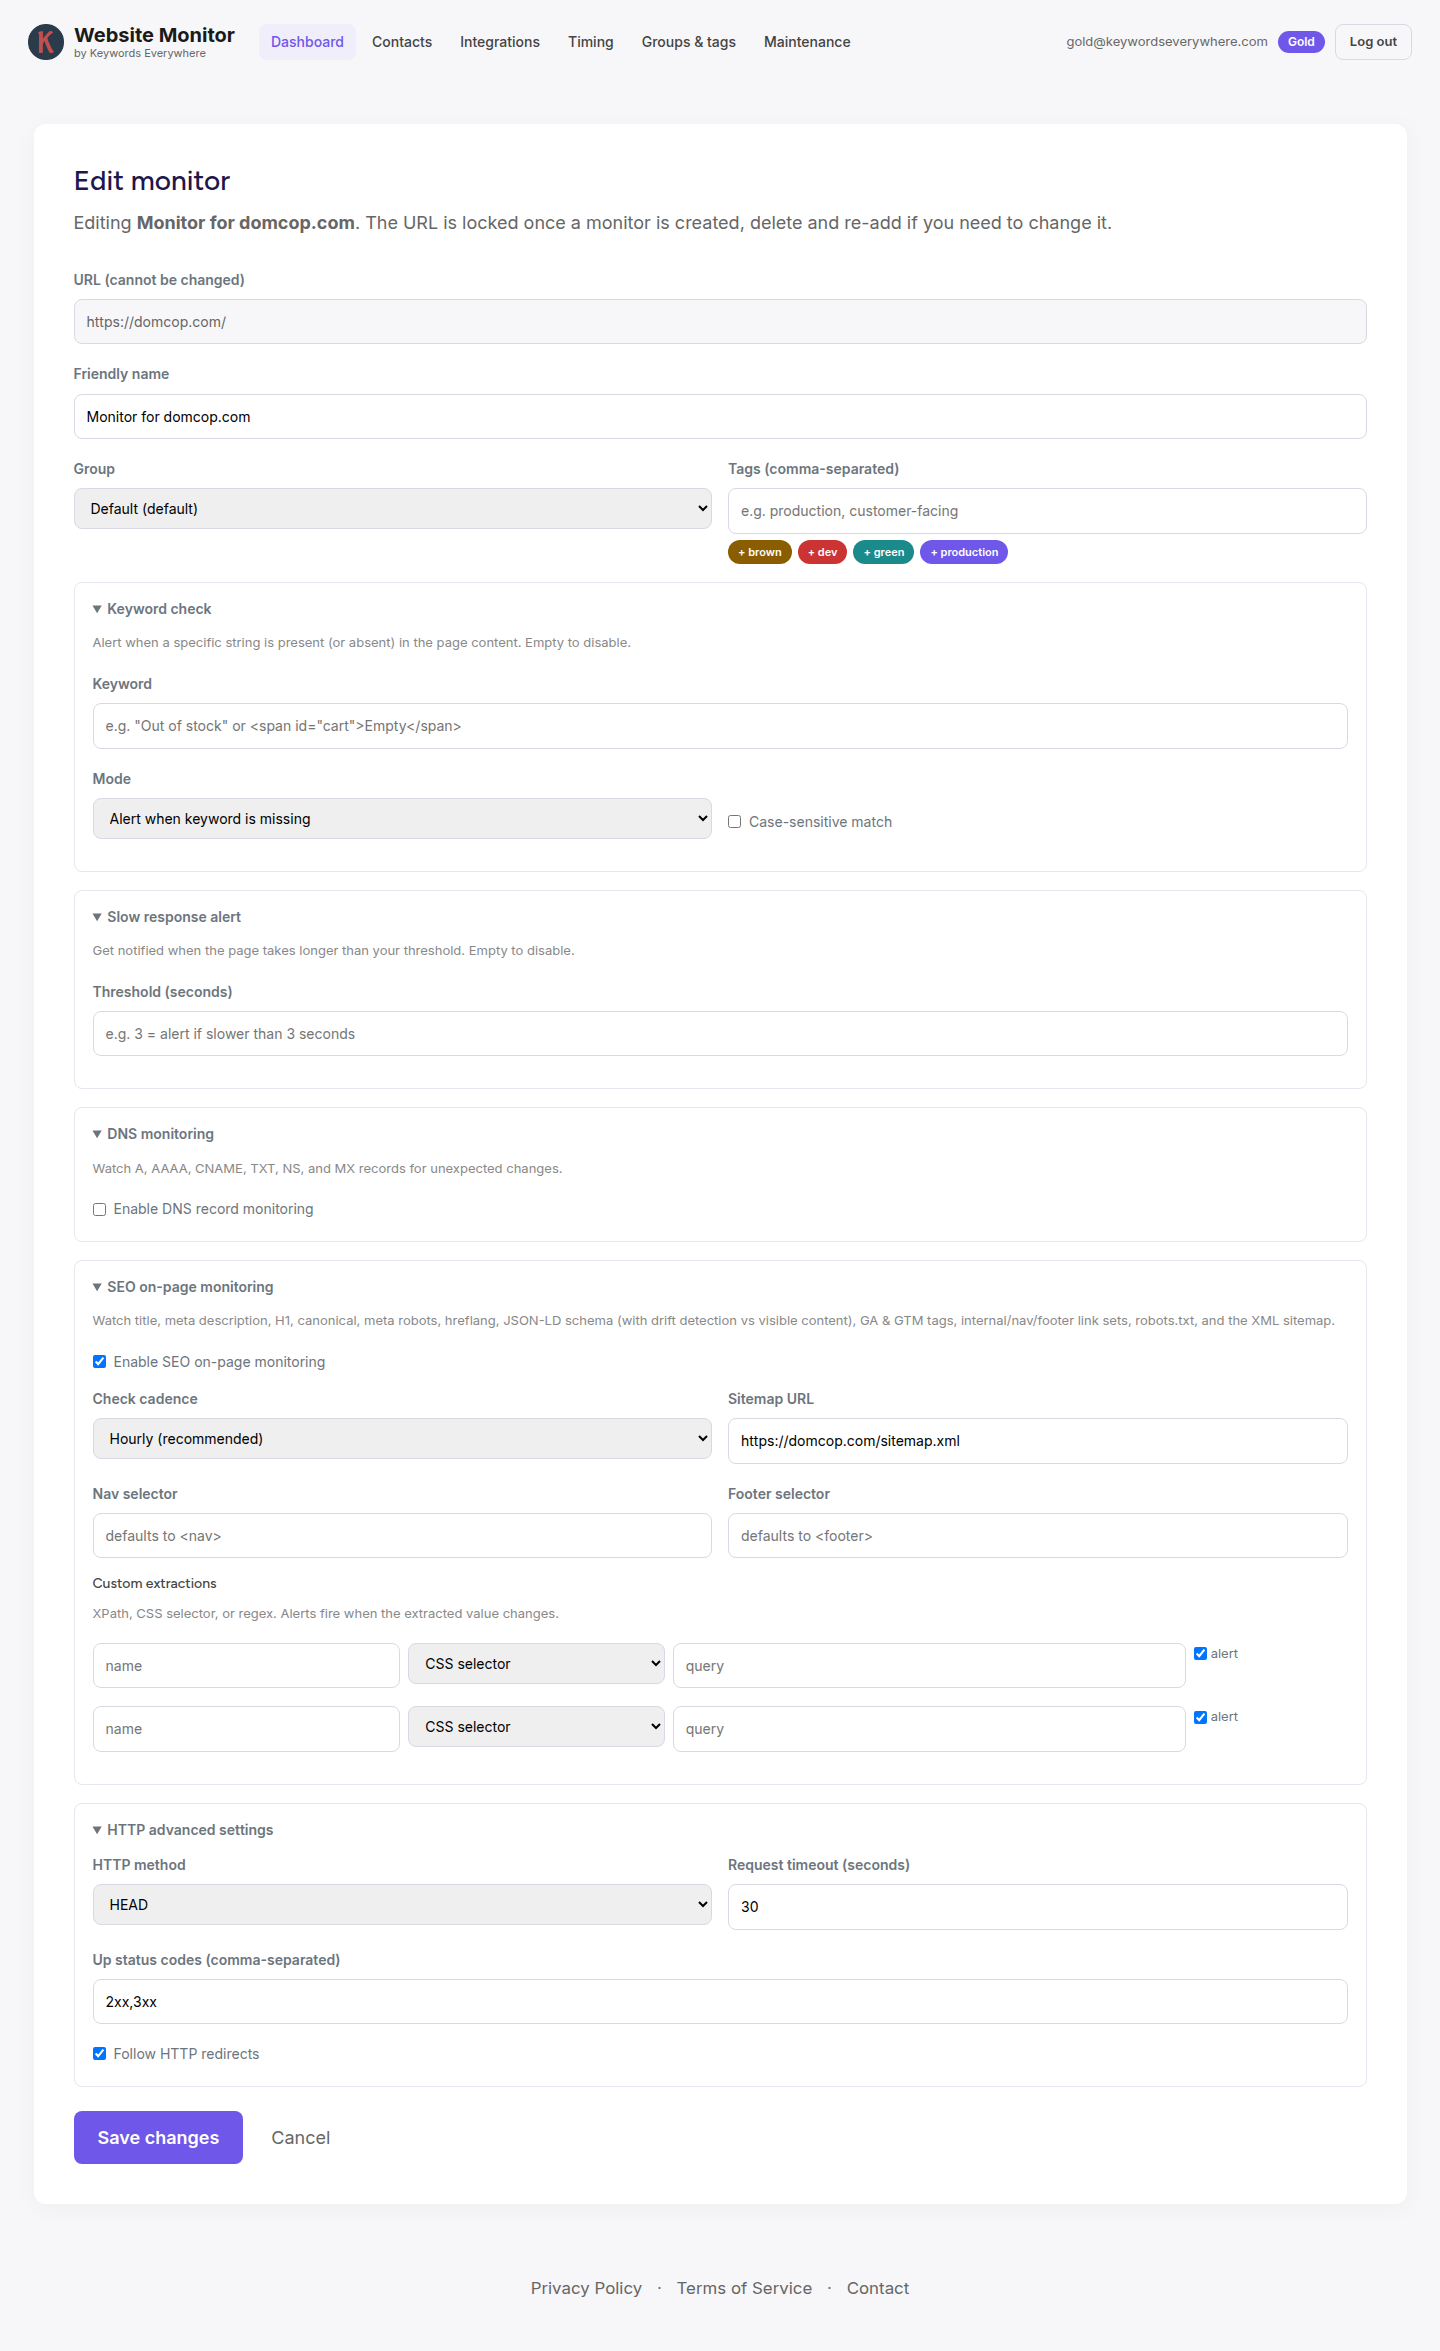Add the production tag
1440x2351 pixels.
[964, 552]
